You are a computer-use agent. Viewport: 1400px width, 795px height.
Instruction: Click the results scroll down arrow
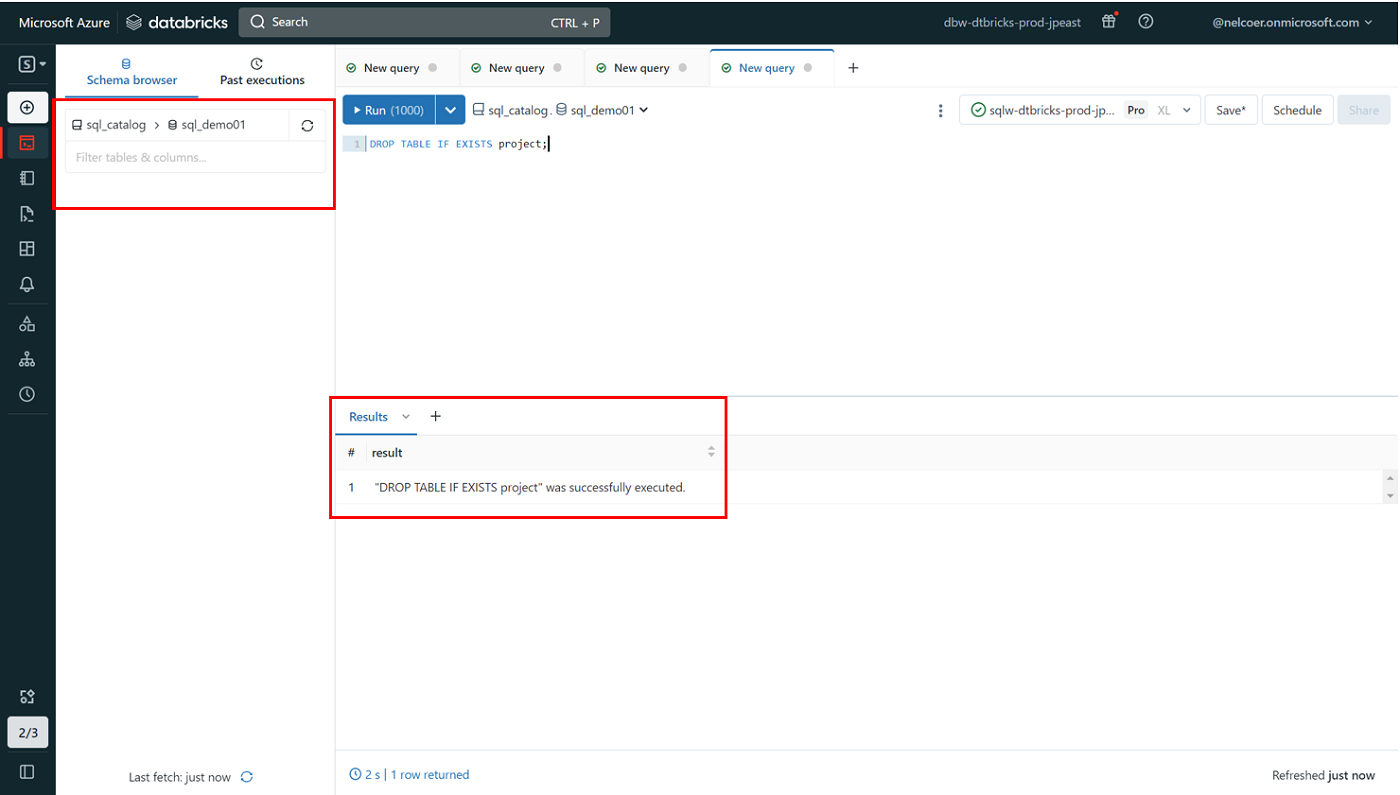1390,495
